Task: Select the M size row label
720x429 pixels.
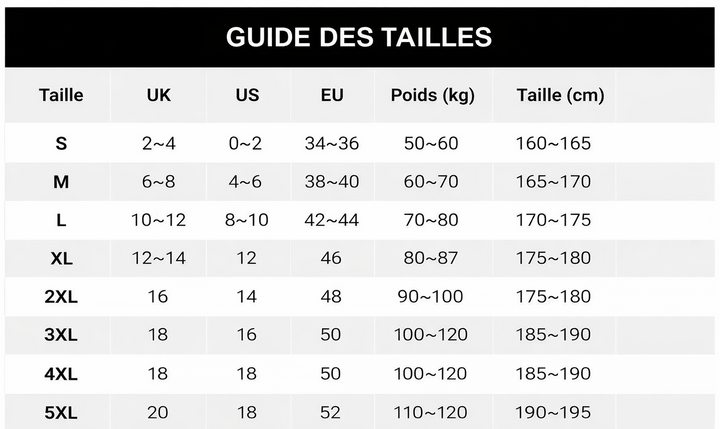Action: pyautogui.click(x=61, y=182)
